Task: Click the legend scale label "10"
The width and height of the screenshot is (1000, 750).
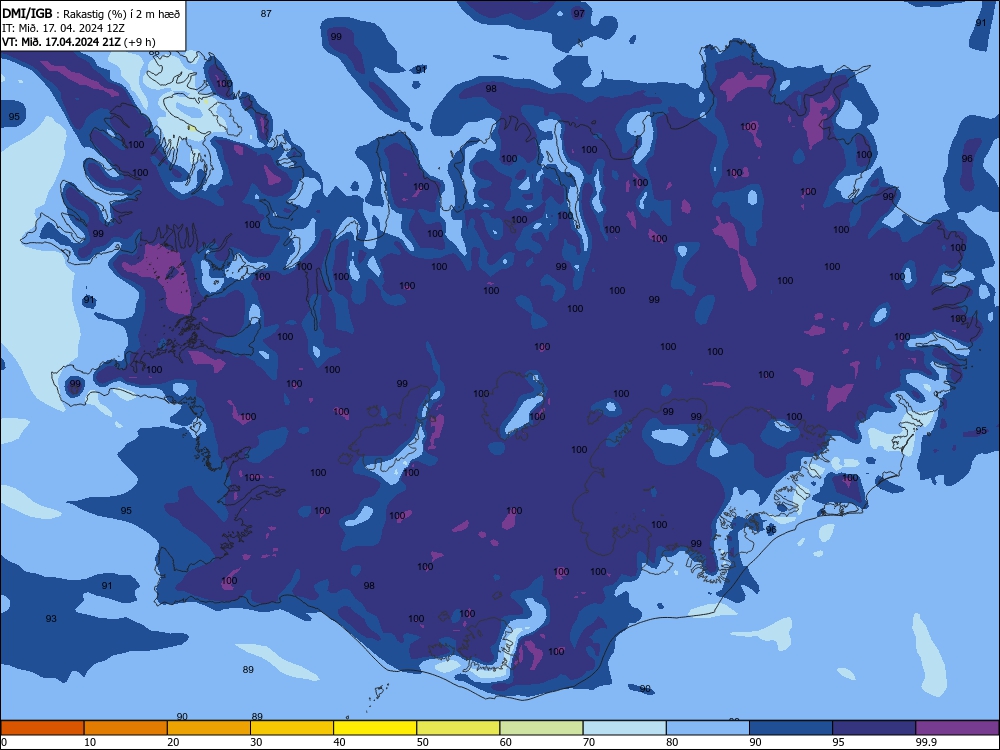Action: [90, 742]
